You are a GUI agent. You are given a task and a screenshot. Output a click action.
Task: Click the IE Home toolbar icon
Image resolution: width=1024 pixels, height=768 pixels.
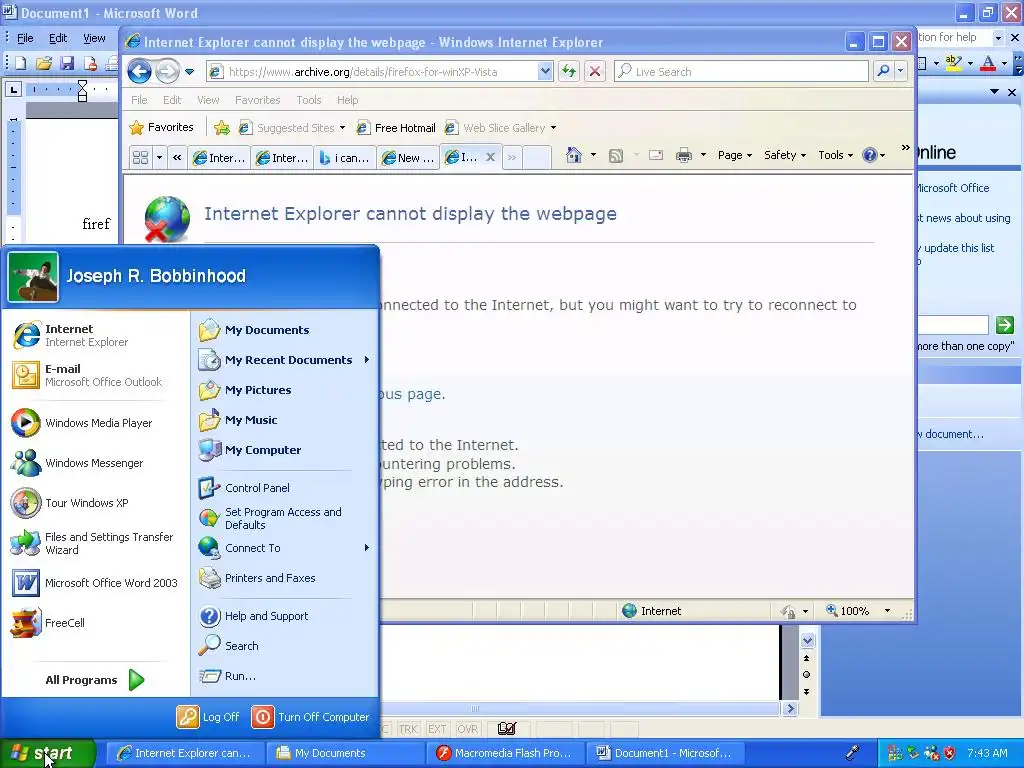pos(573,155)
